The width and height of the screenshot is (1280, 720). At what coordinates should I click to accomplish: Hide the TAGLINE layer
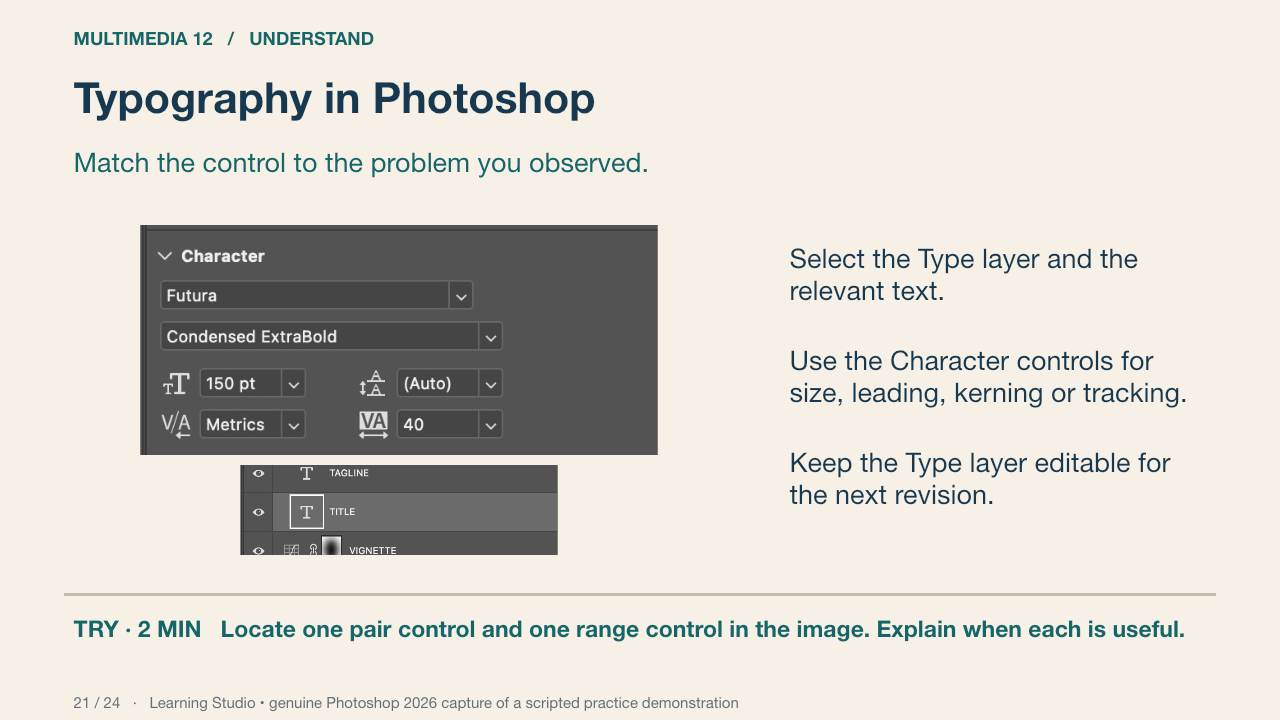click(x=258, y=473)
